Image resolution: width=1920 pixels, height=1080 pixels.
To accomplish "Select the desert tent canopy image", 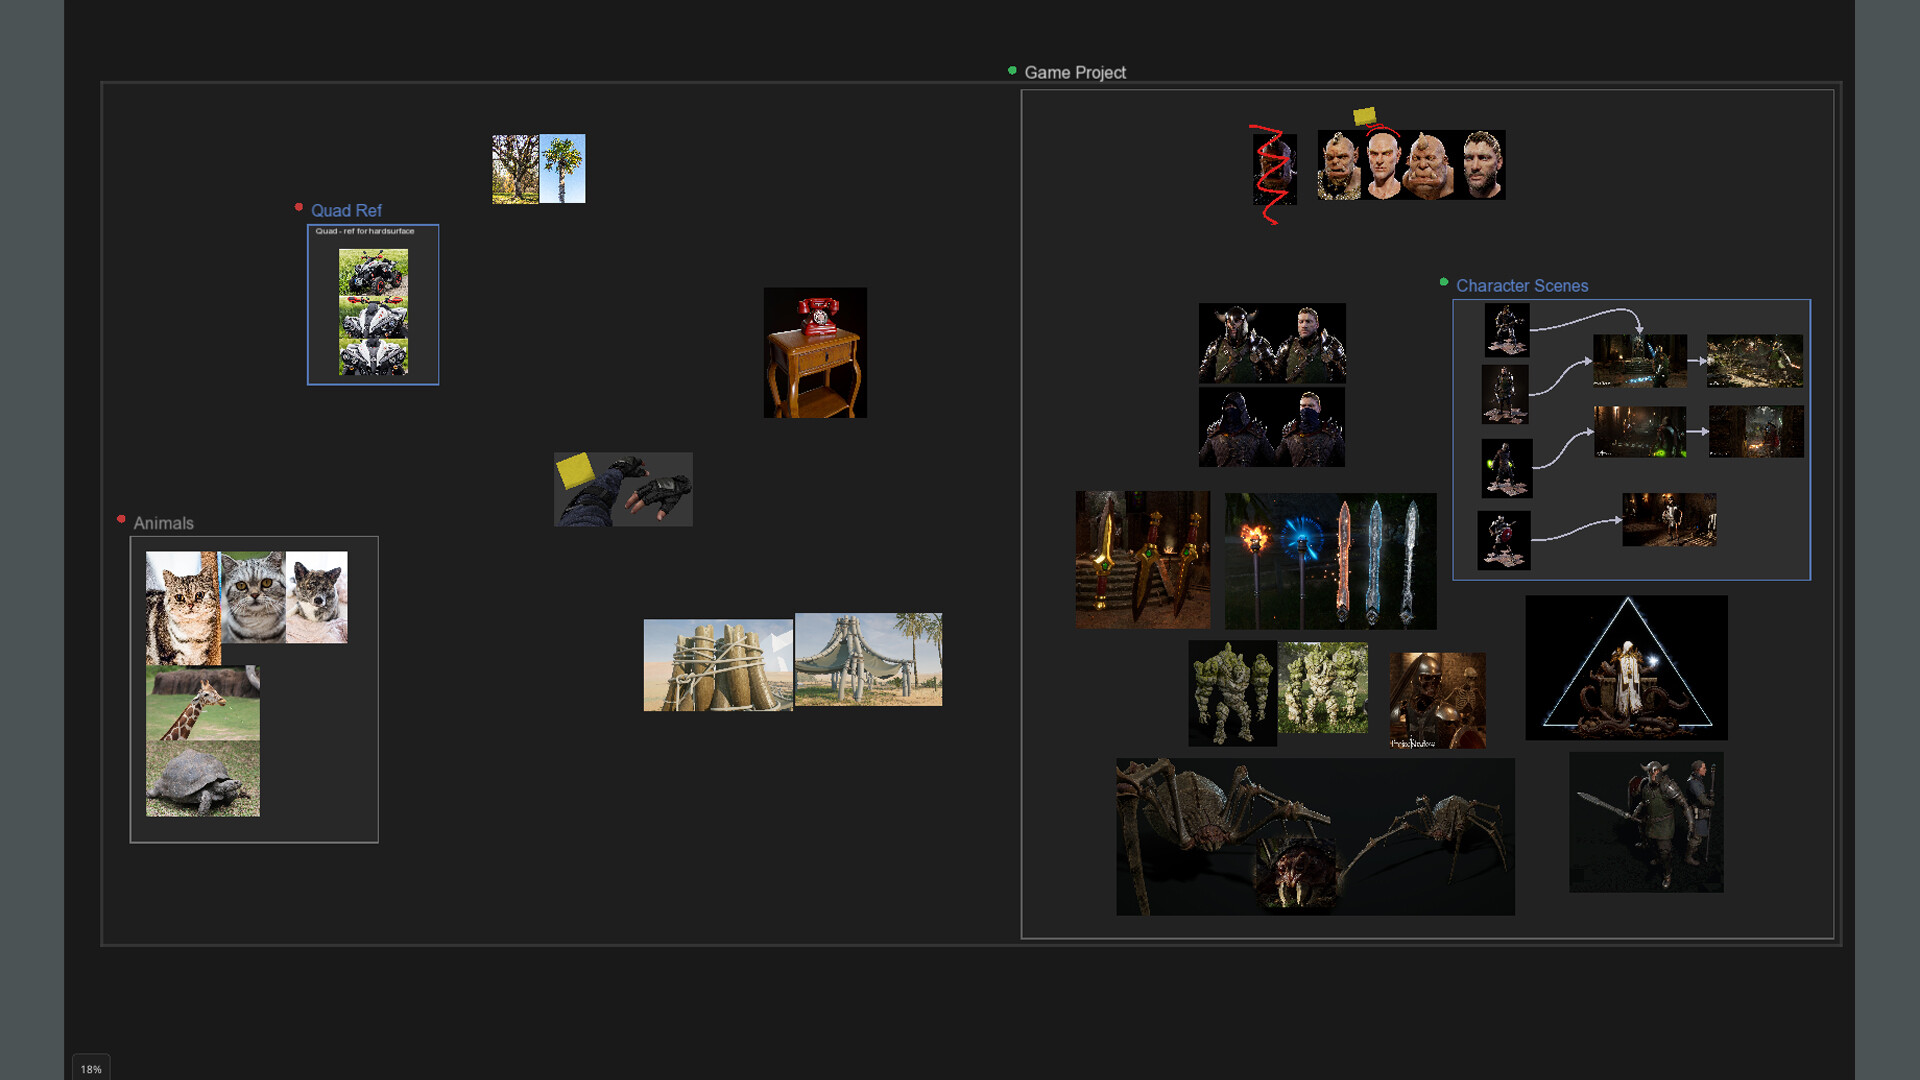I will point(868,659).
